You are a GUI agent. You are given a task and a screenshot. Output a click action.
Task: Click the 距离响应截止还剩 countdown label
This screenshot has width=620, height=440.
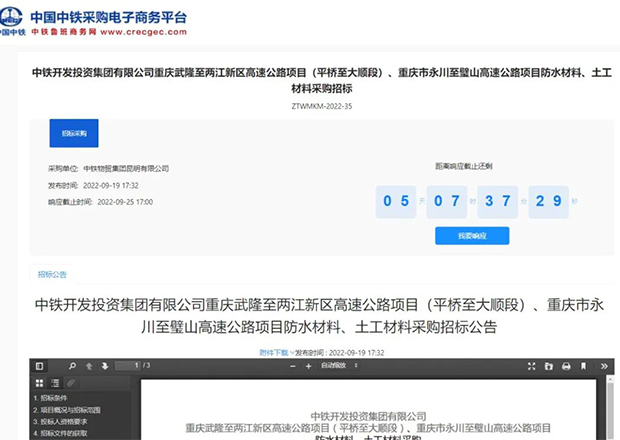(464, 166)
